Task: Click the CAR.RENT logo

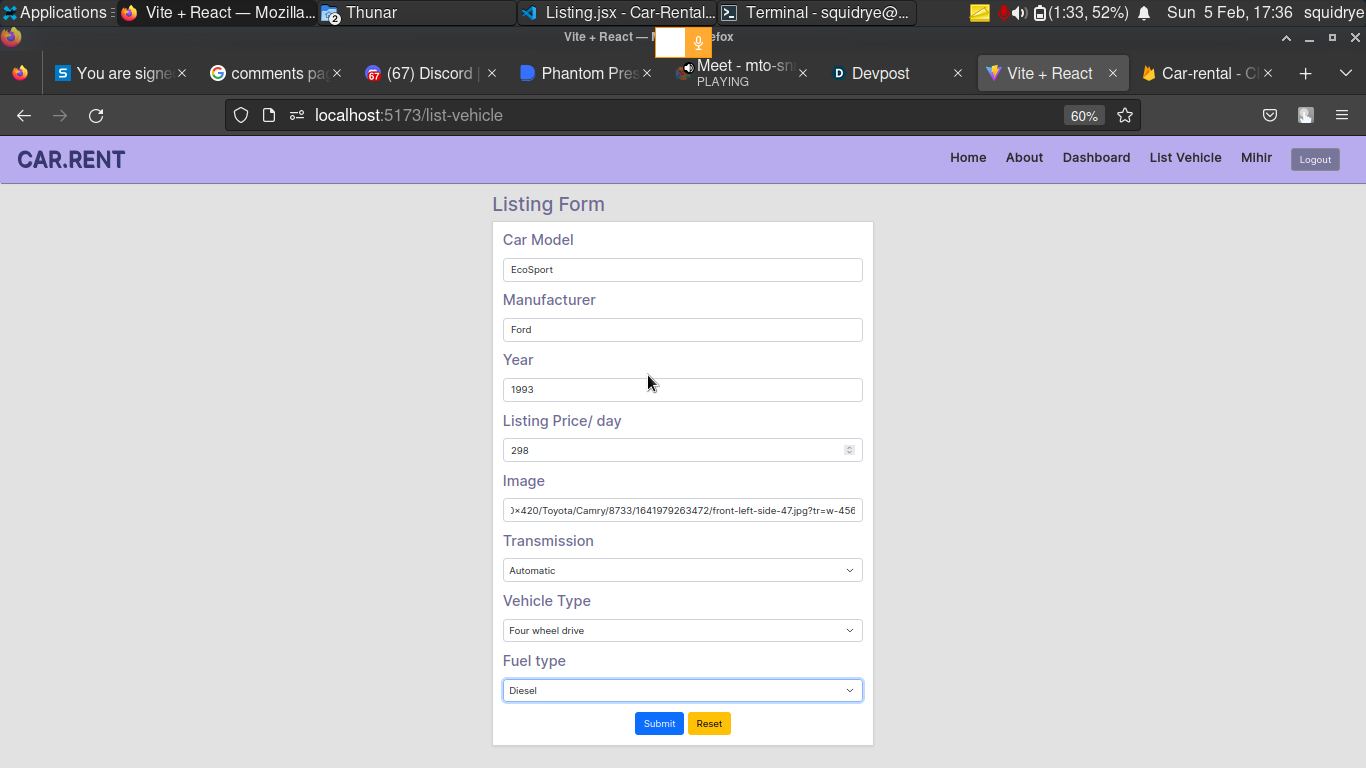Action: coord(71,160)
